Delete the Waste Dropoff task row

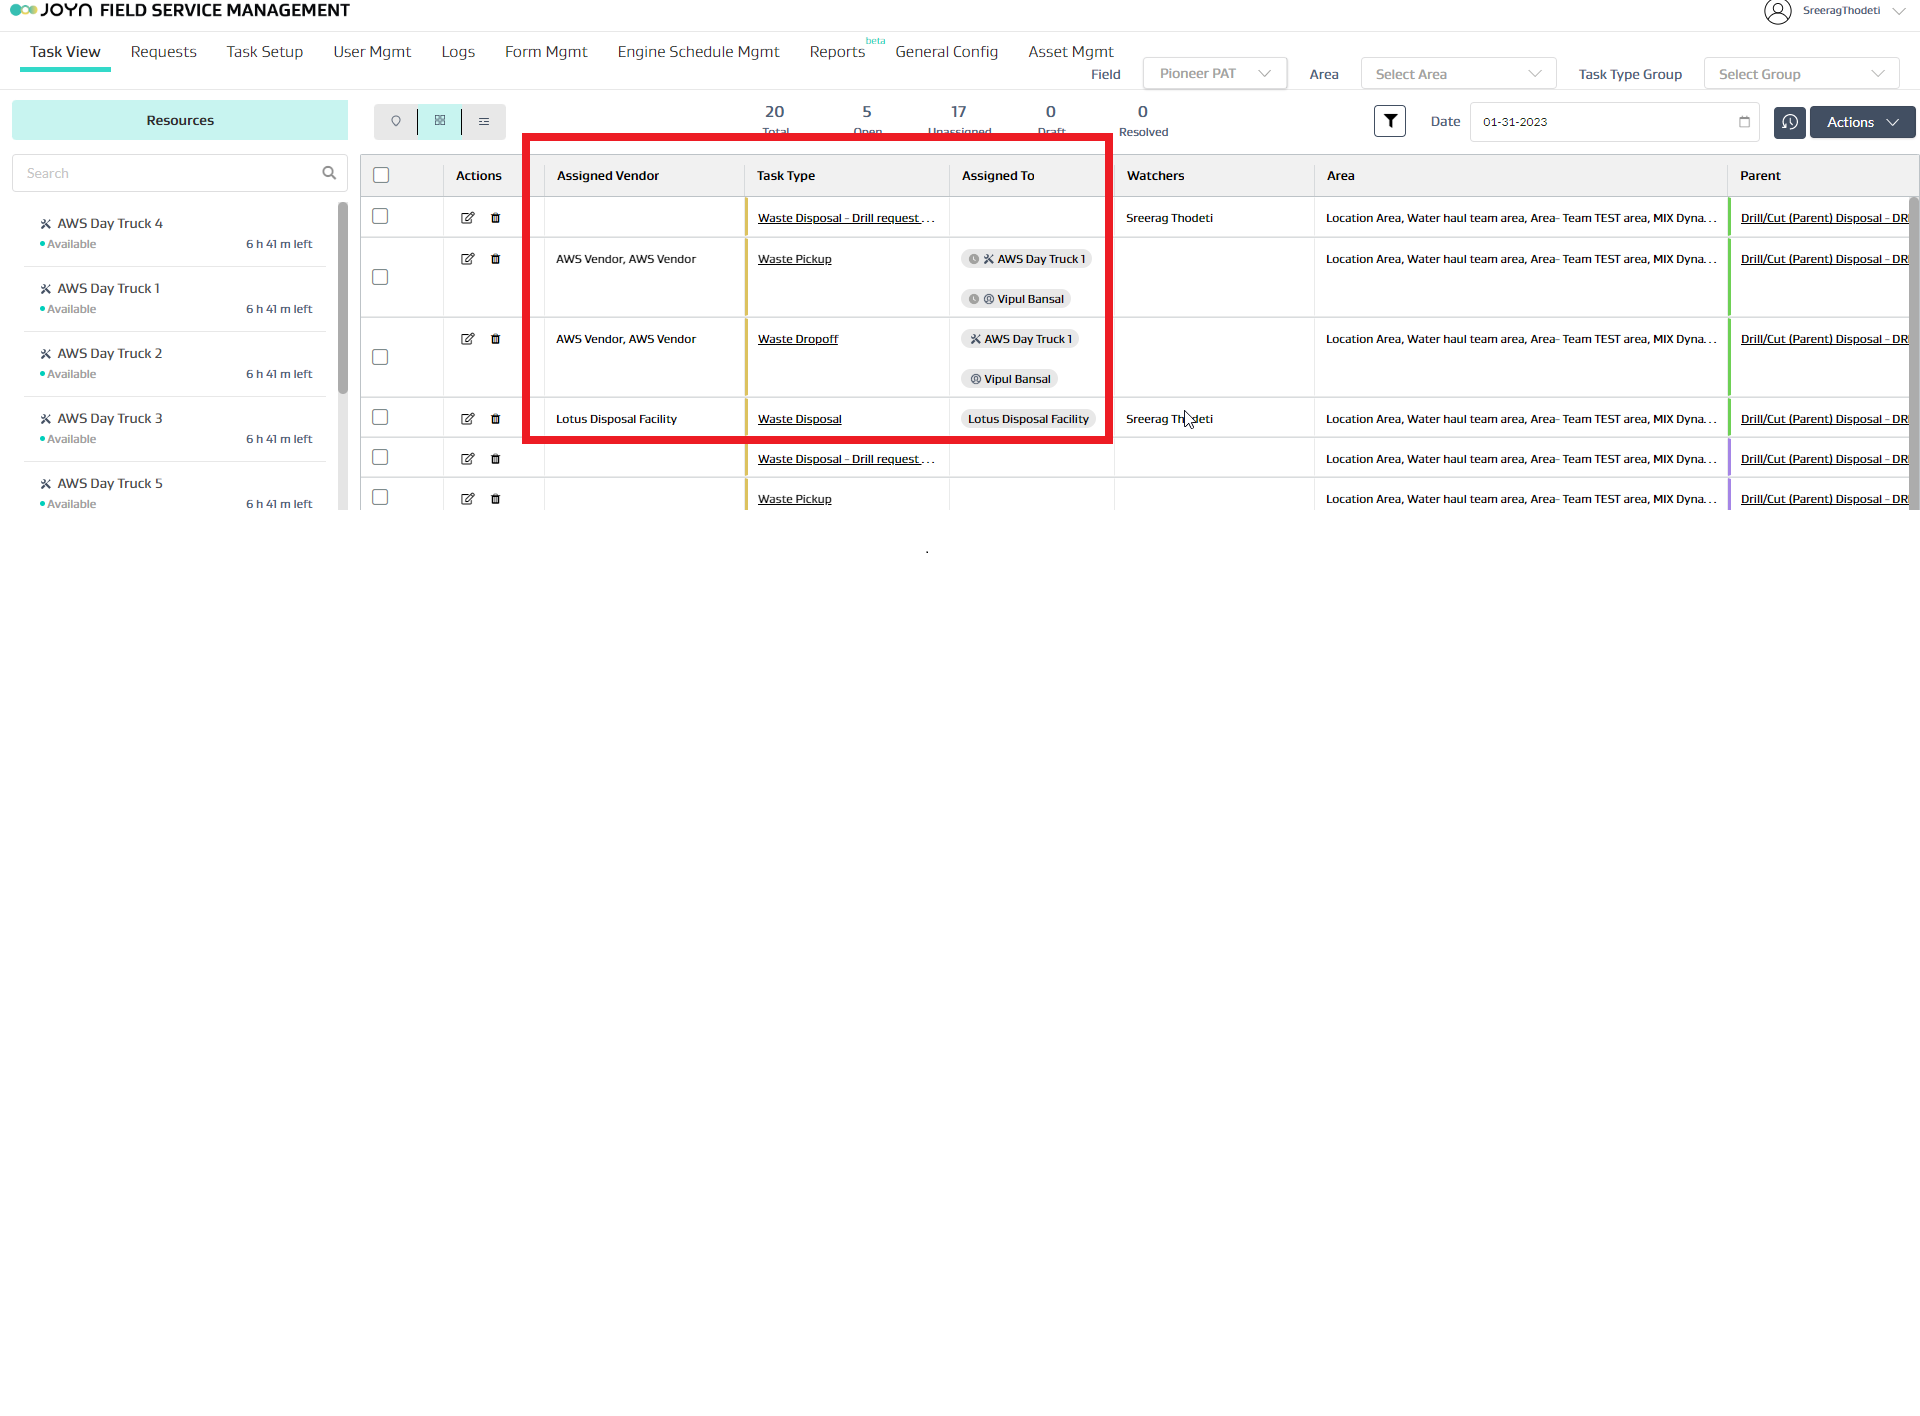[495, 339]
